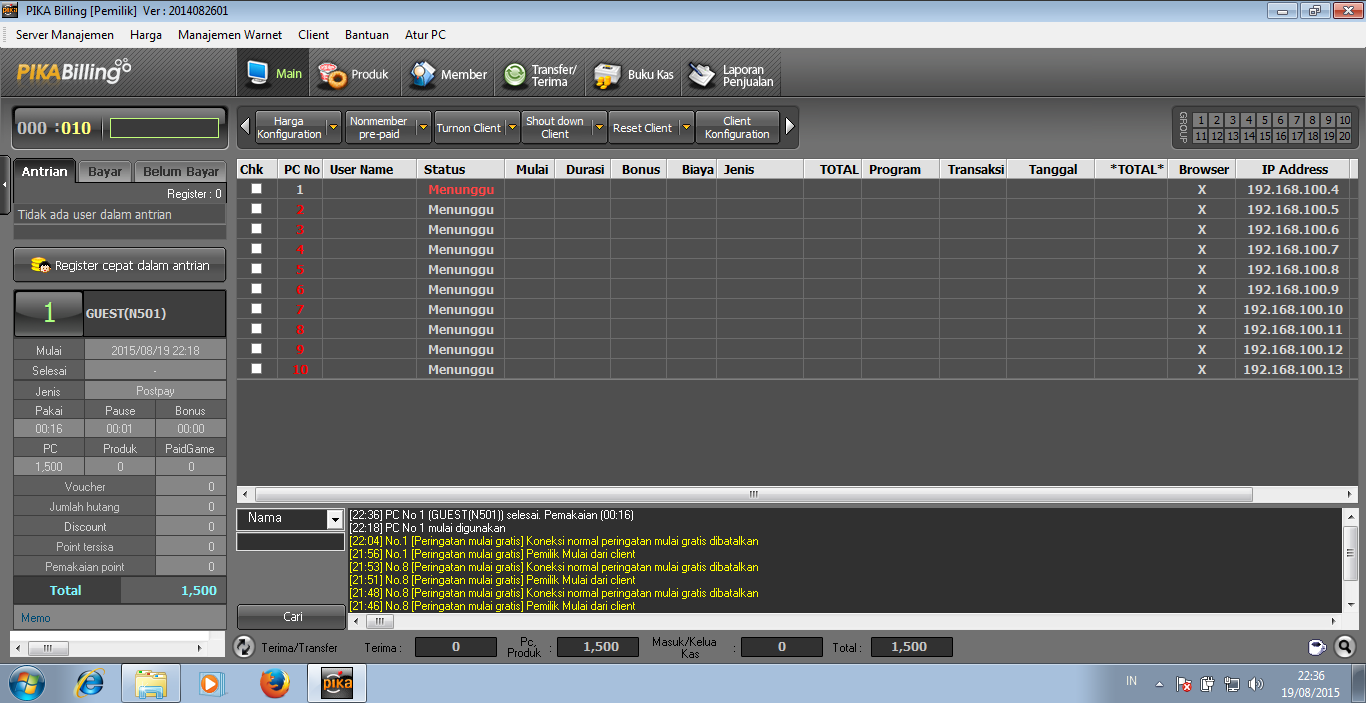
Task: Select group number 20 in the GROUP grid
Action: (1345, 136)
